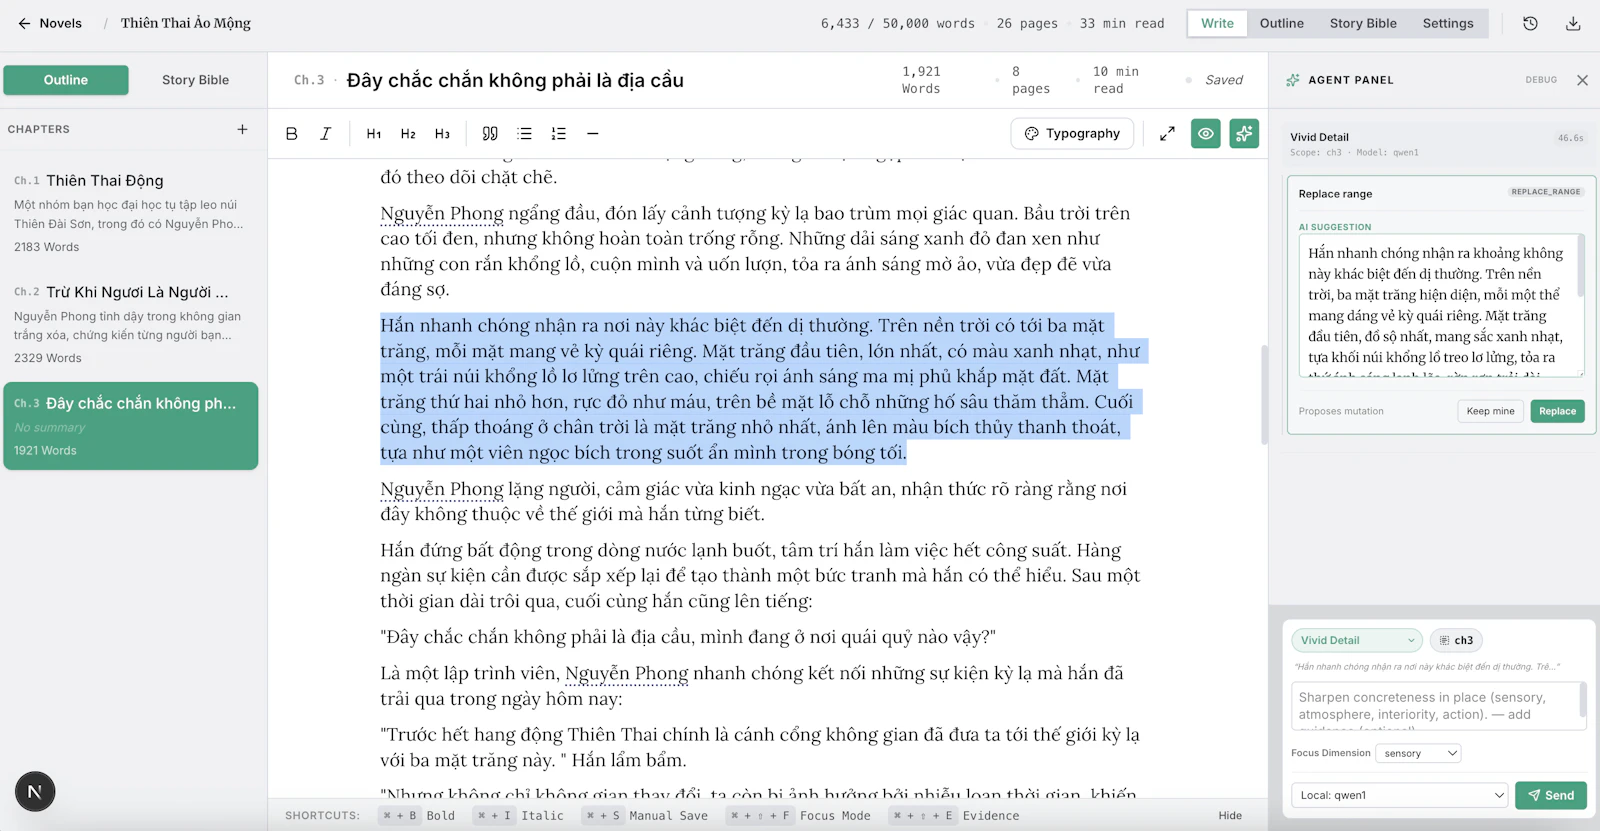Screen dimensions: 1600x831
Task: Apply Italic formatting from the toolbar
Action: 325,133
